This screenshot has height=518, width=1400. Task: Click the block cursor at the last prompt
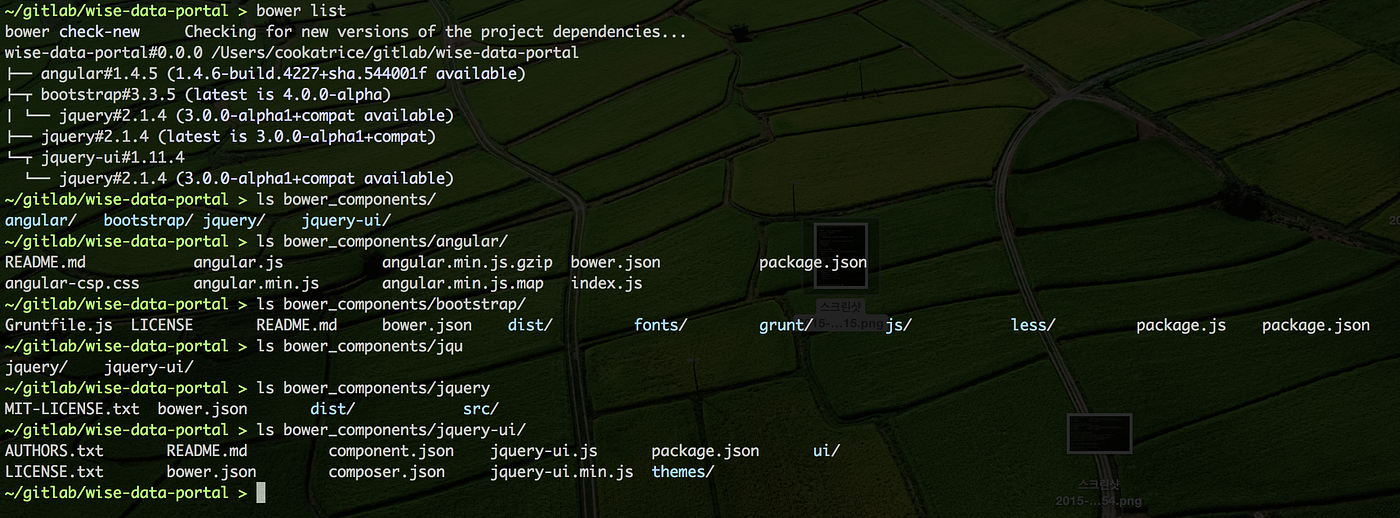point(261,493)
